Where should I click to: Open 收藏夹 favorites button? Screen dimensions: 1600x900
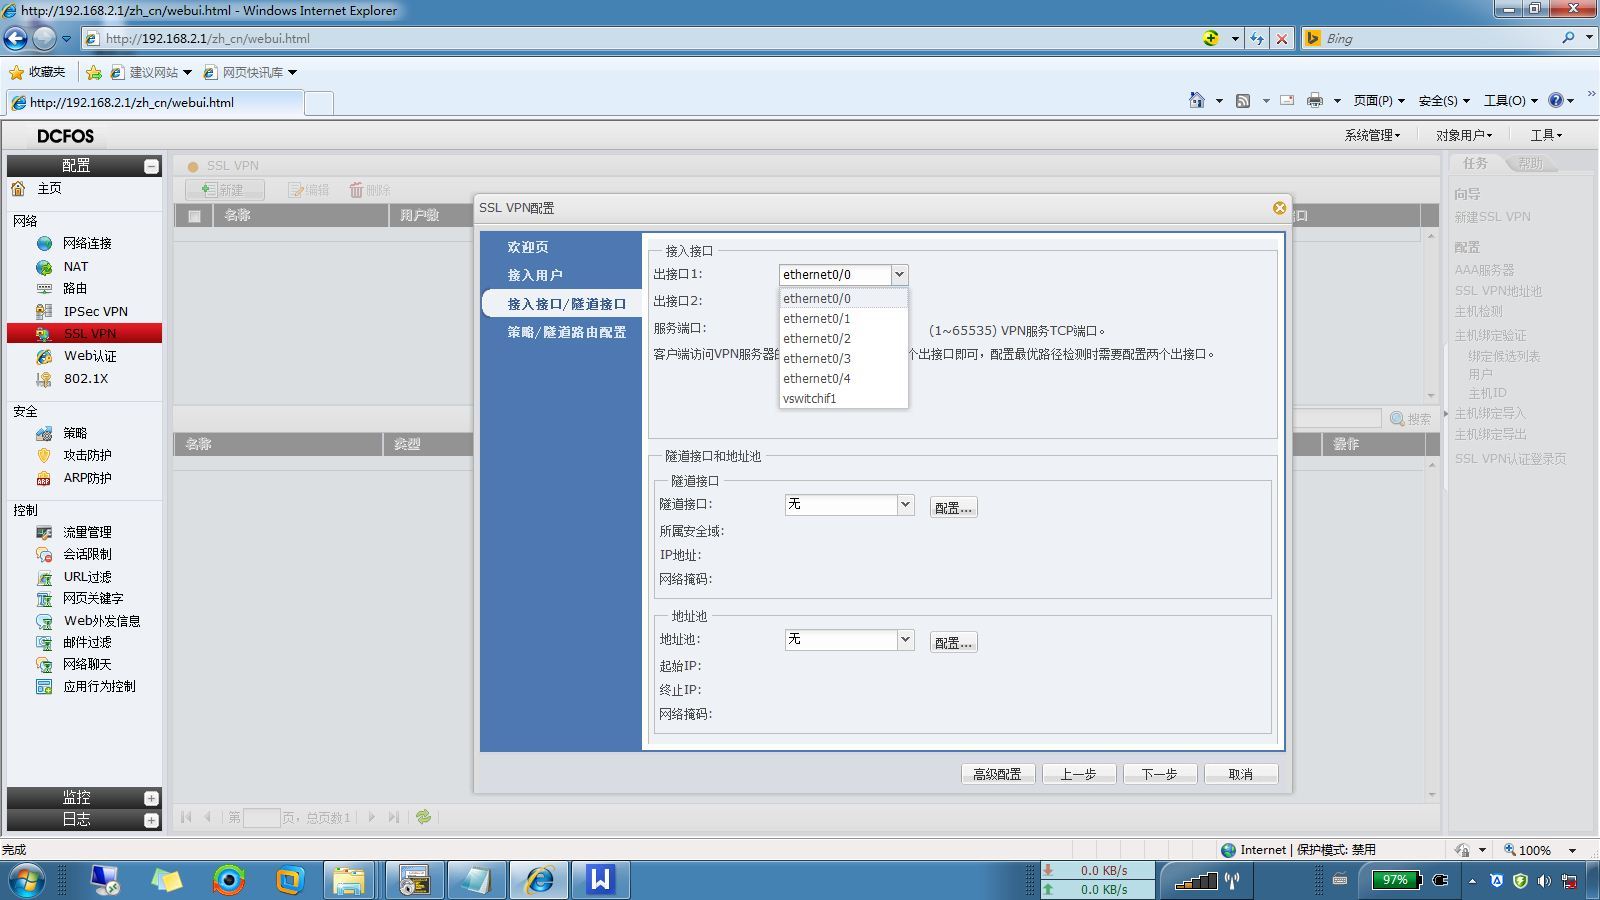37,72
